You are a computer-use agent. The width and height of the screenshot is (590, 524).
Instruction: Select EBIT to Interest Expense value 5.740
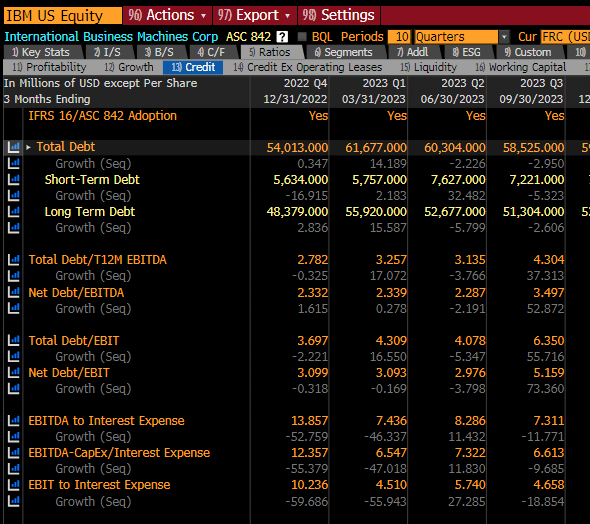click(470, 485)
